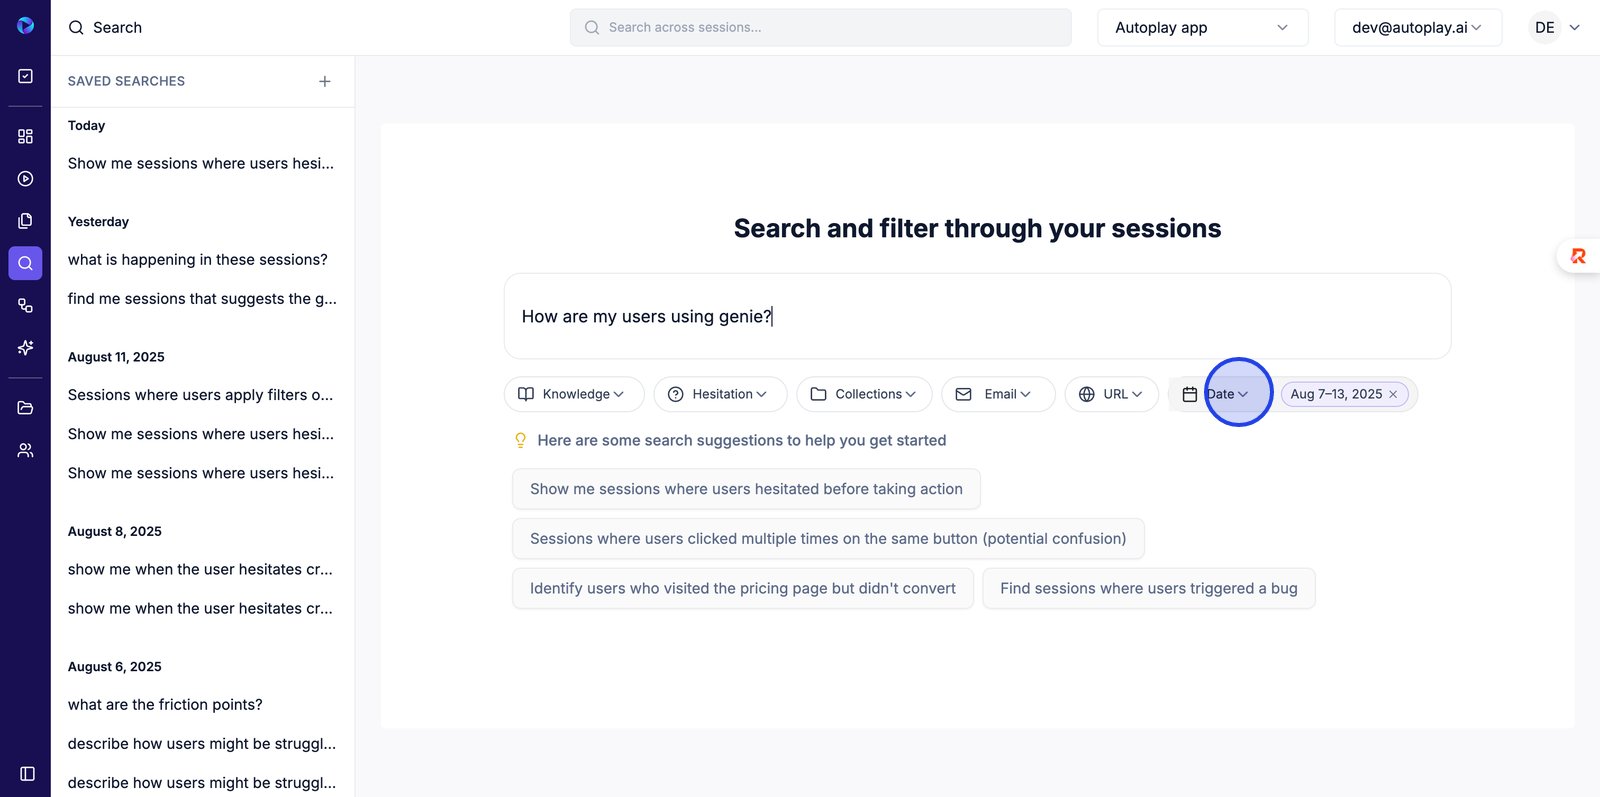The image size is (1600, 797).
Task: Expand the Knowledge filter dropdown
Action: [x=574, y=394]
